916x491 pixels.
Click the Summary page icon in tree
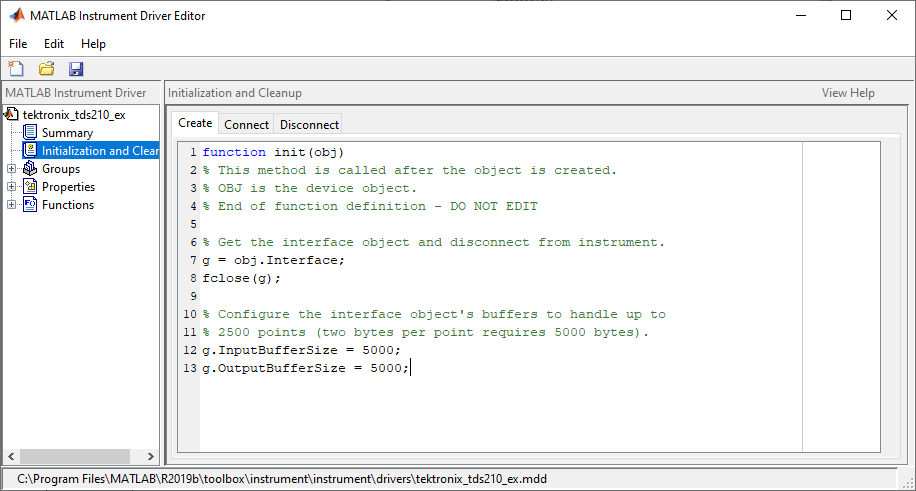31,133
